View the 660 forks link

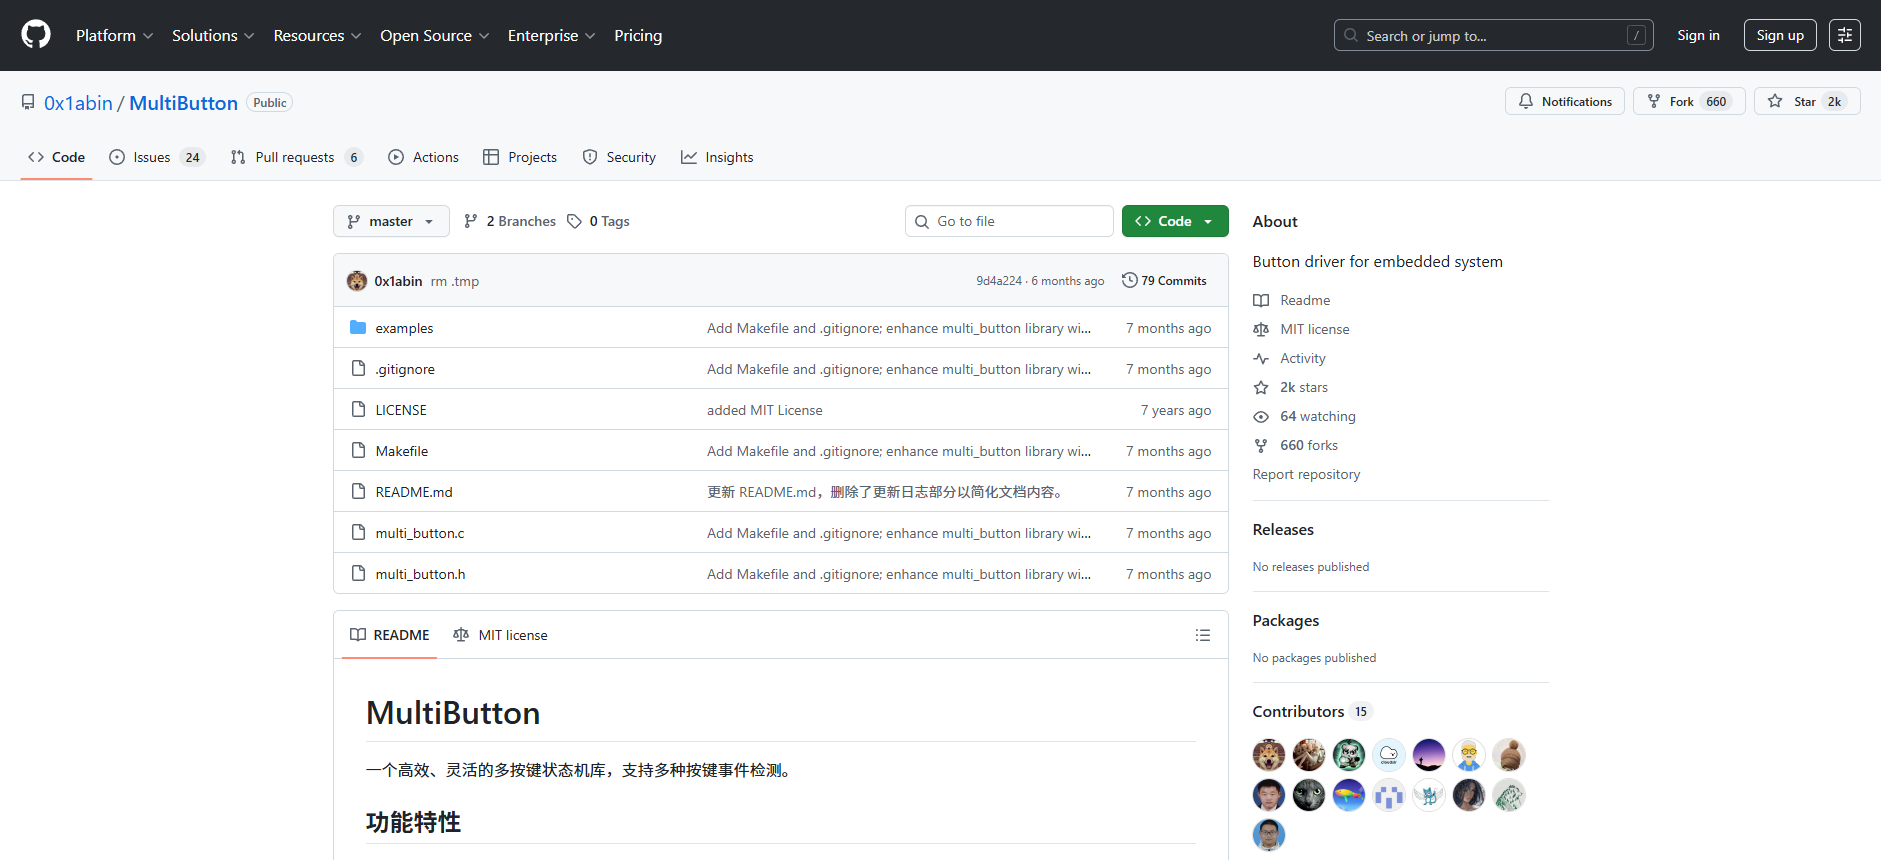[1308, 445]
